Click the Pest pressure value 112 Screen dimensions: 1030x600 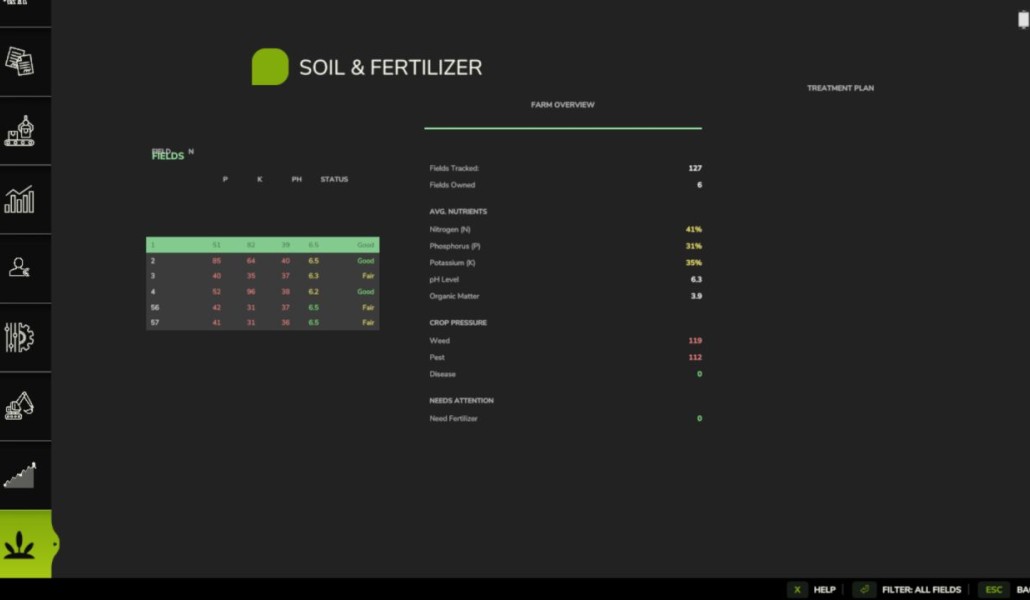click(x=695, y=358)
